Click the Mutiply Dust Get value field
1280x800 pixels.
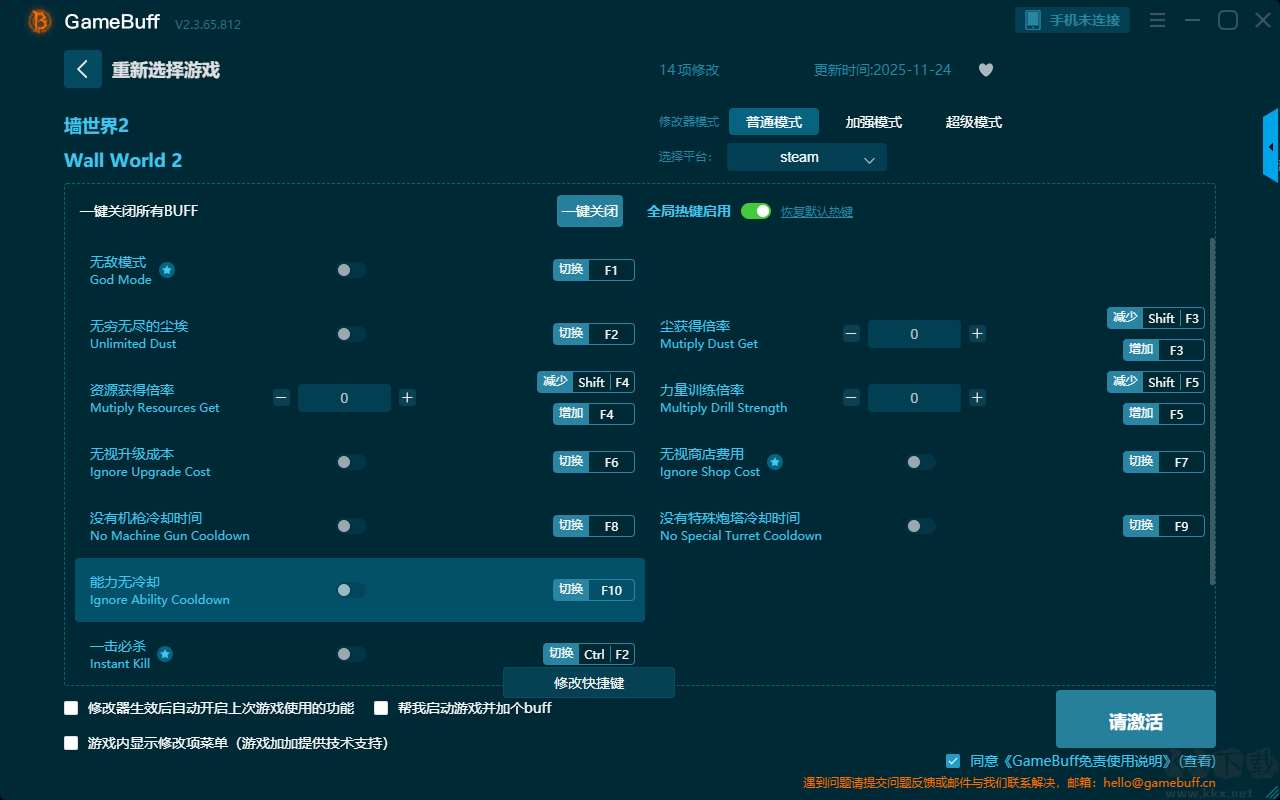pyautogui.click(x=914, y=334)
